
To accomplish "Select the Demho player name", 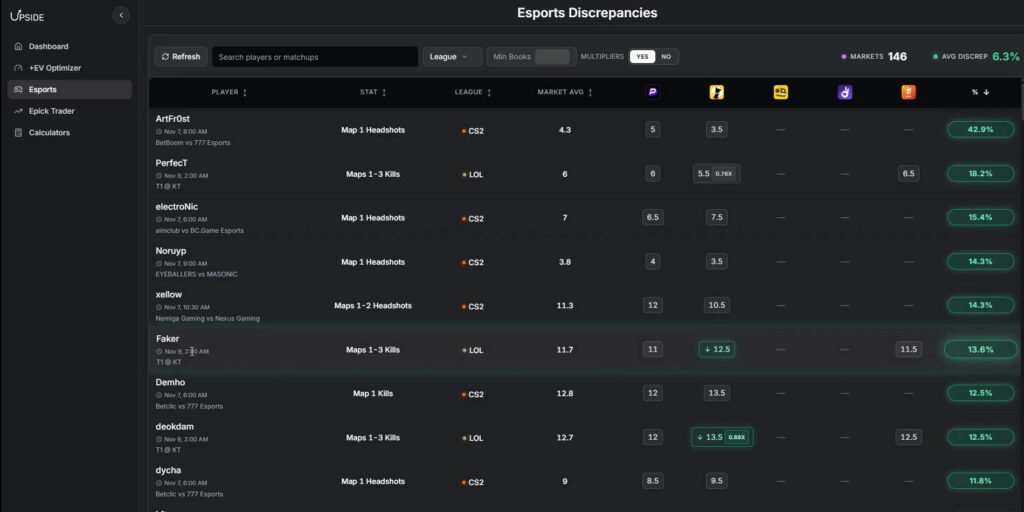I will pyautogui.click(x=170, y=382).
